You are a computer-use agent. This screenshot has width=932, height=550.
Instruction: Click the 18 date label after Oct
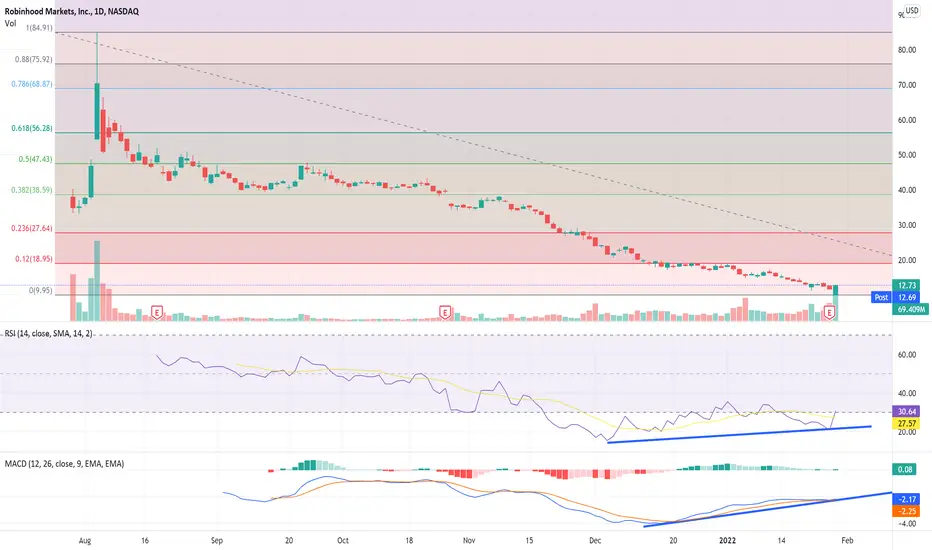(409, 540)
